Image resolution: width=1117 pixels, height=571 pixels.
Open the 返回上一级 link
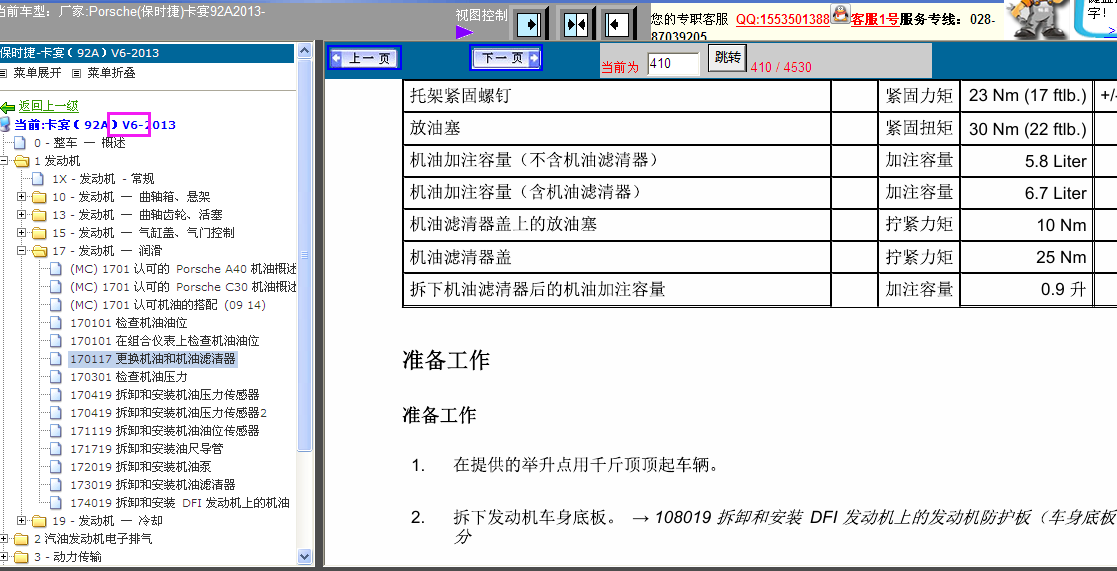tap(48, 107)
